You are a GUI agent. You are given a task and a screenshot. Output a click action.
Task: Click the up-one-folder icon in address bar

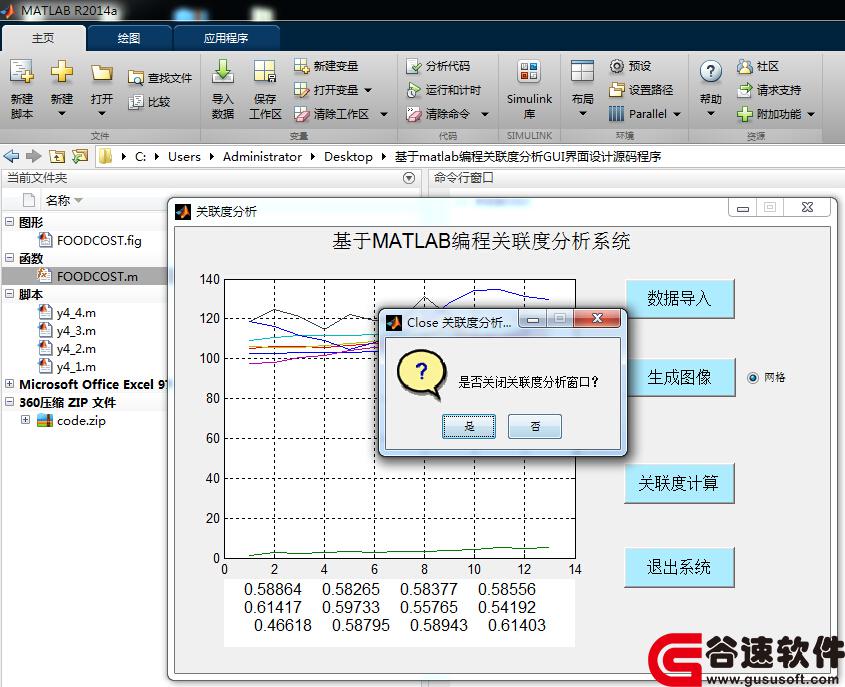tap(57, 156)
